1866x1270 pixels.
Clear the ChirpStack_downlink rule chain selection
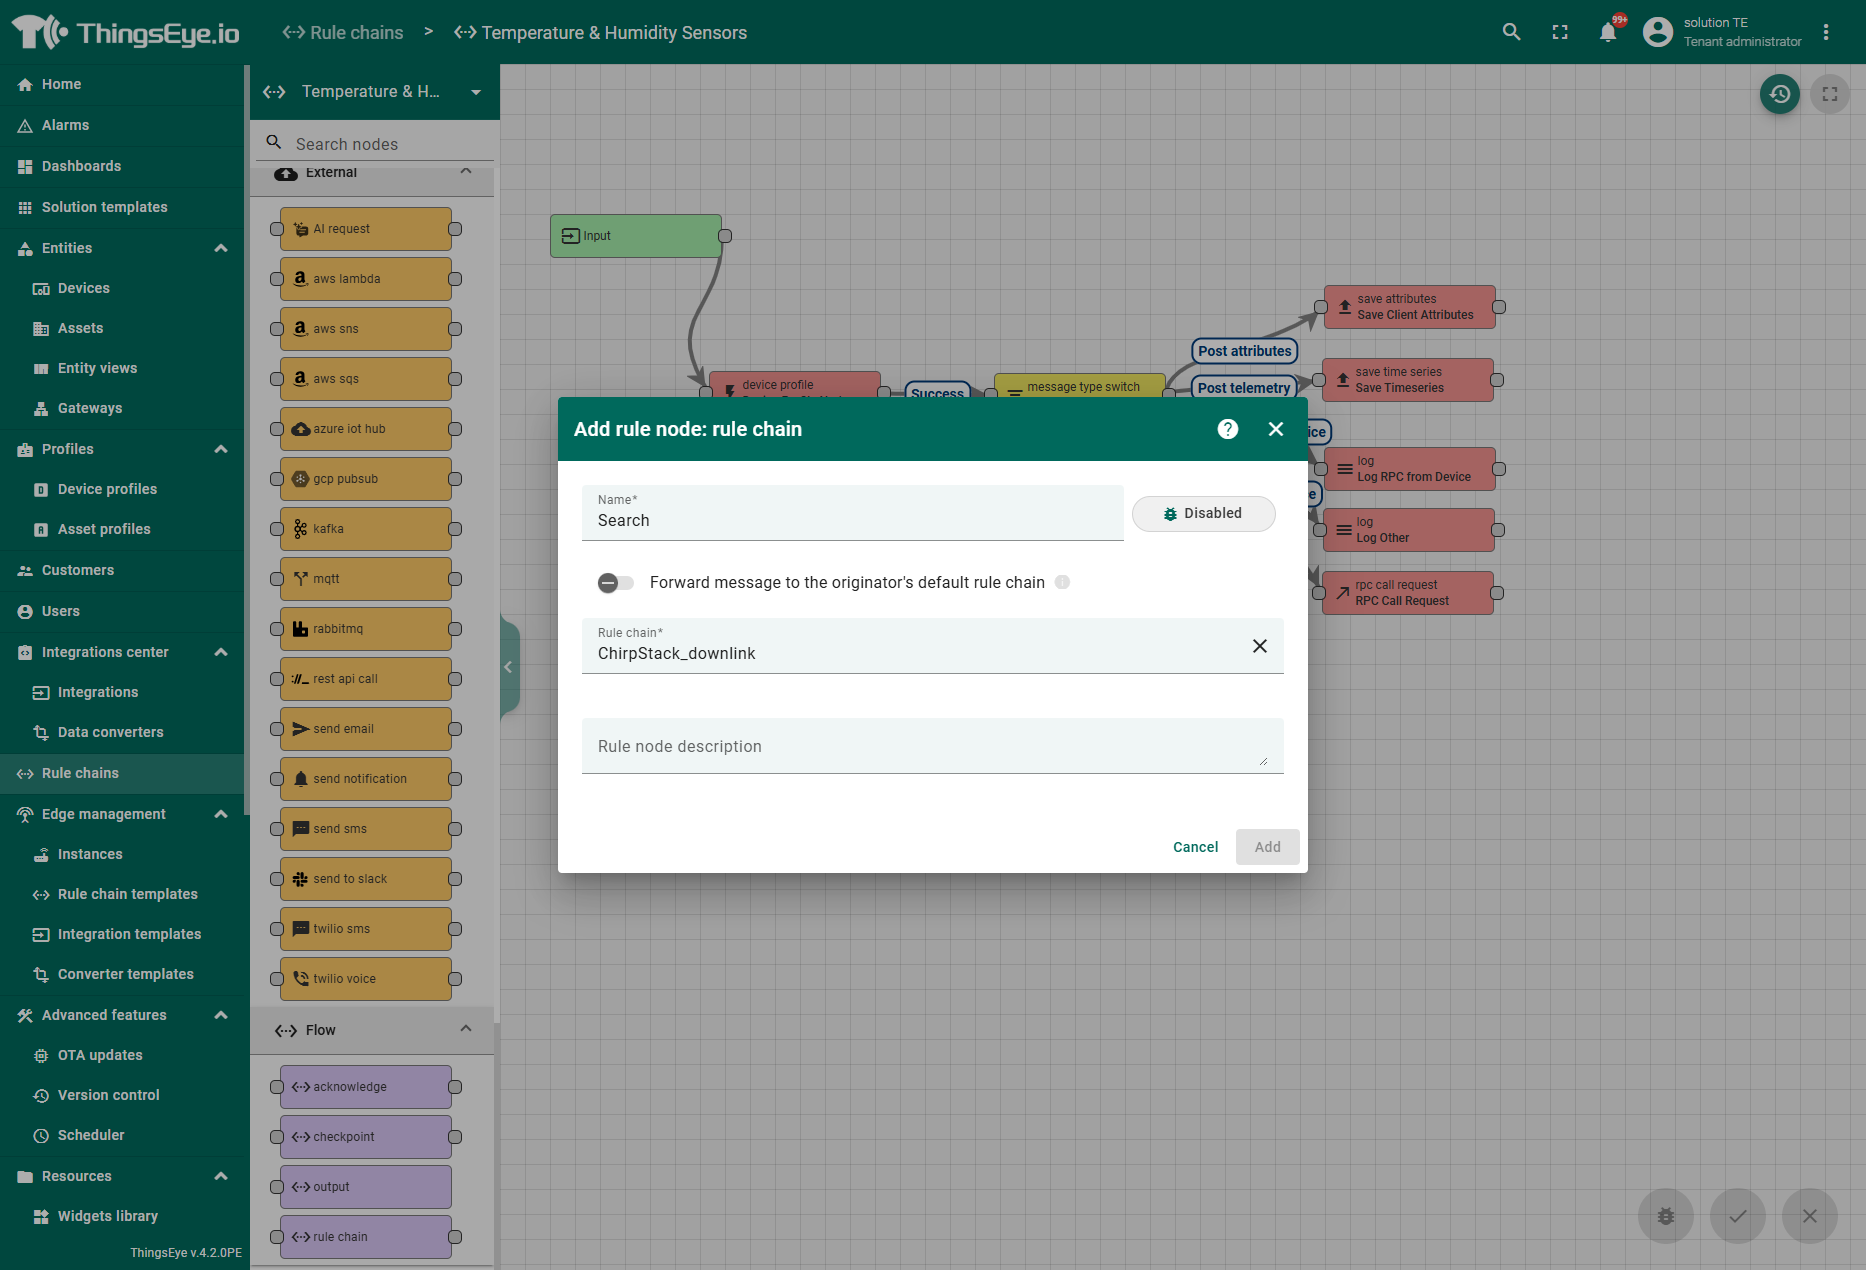pos(1259,646)
